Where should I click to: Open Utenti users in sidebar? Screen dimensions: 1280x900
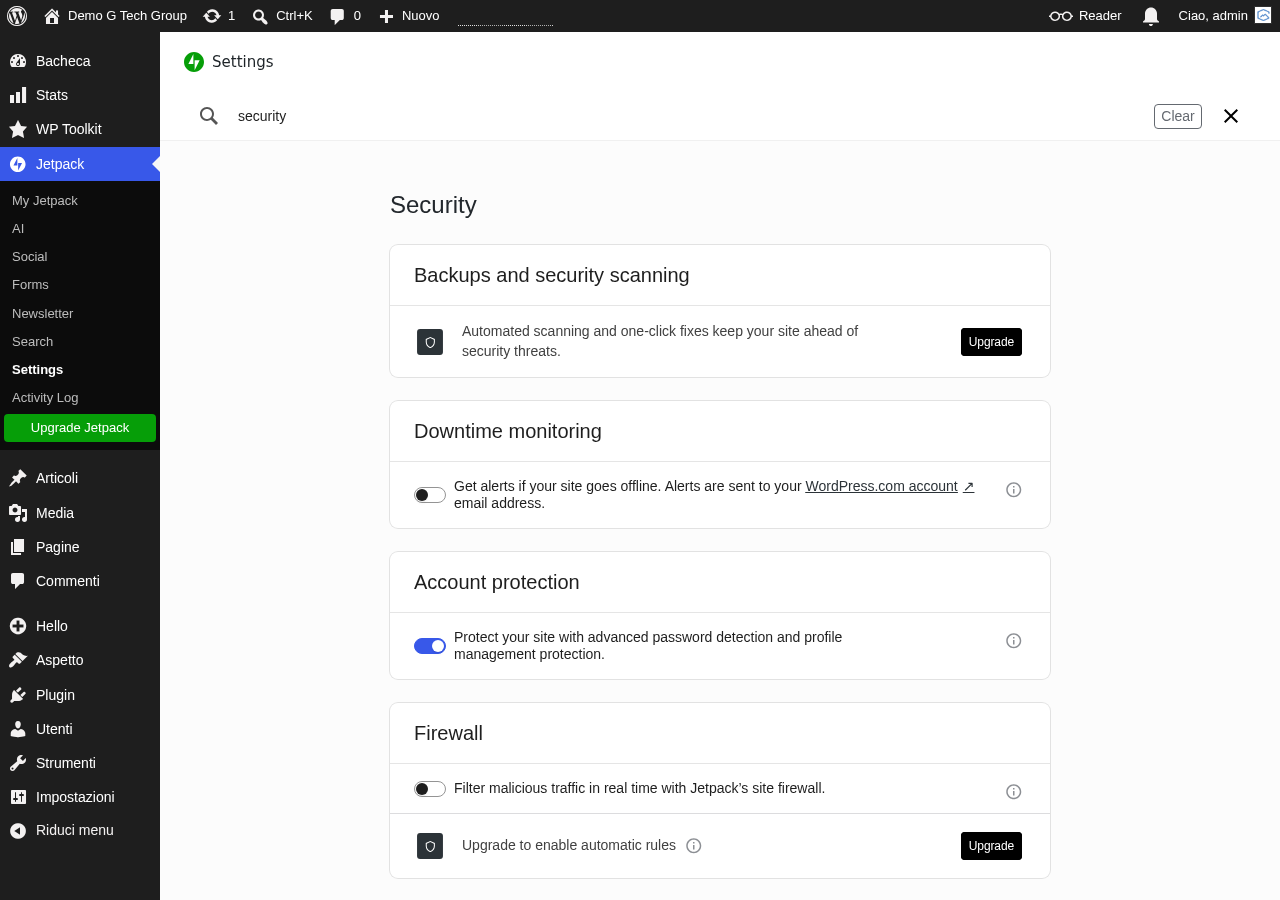(80, 729)
